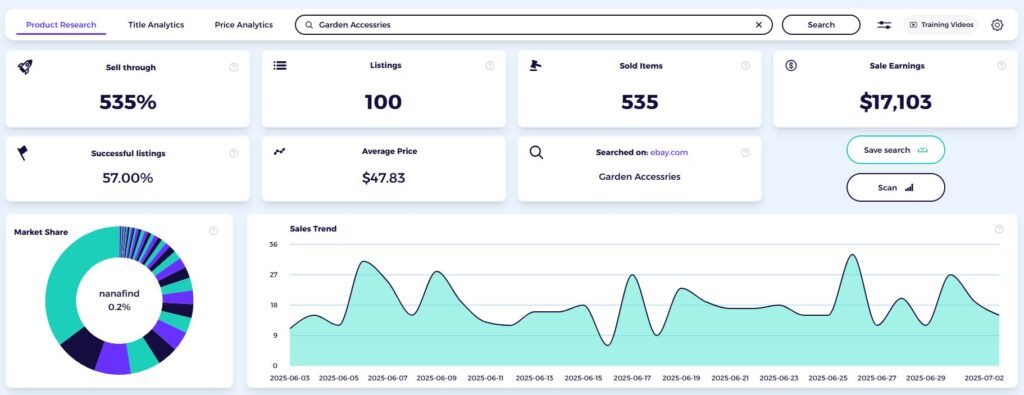1024x395 pixels.
Task: Click the Sell through rocket icon
Action: (25, 67)
